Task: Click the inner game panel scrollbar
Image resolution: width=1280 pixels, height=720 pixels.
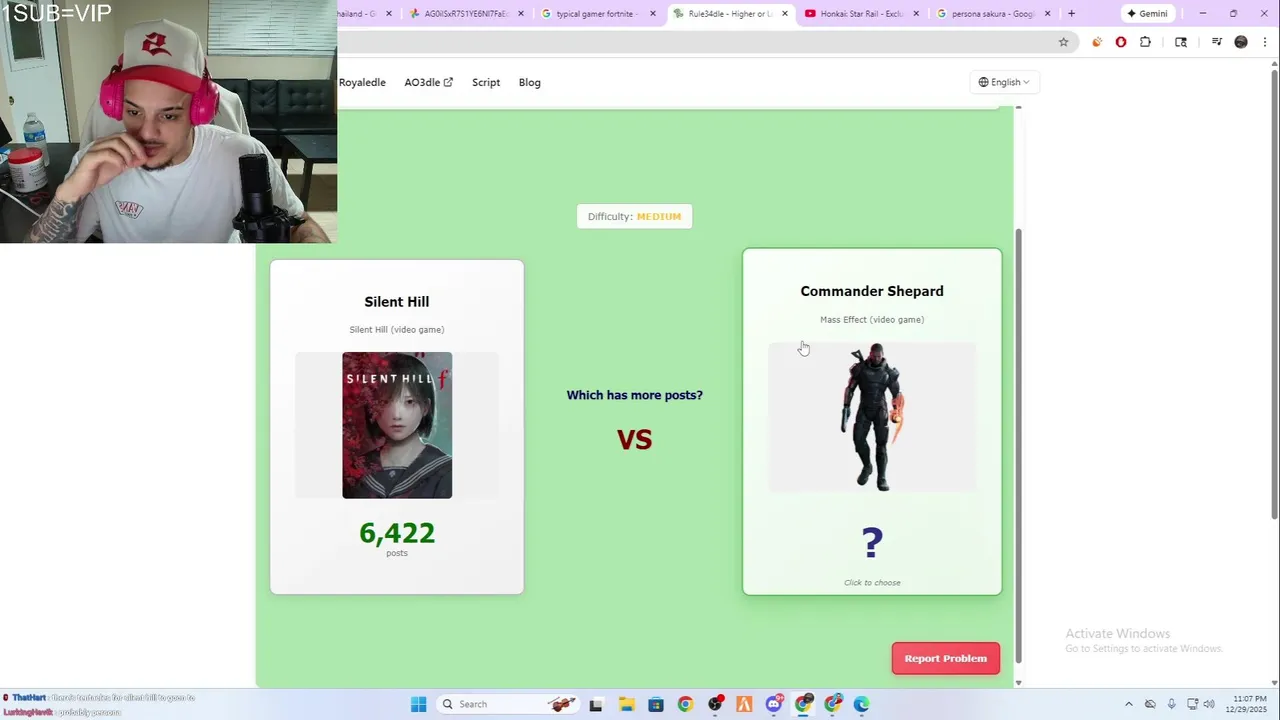Action: (x=1019, y=445)
